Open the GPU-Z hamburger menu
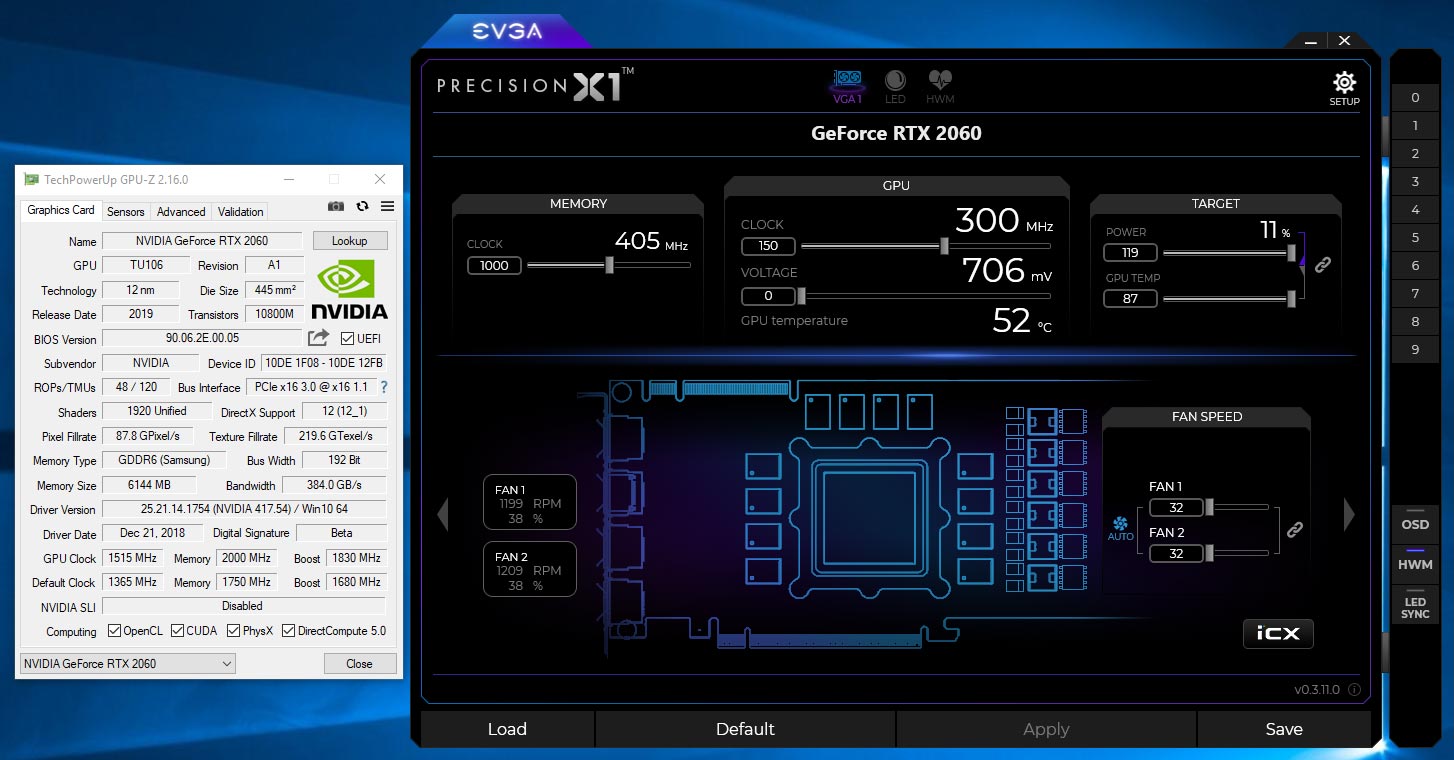Image resolution: width=1454 pixels, height=760 pixels. click(387, 206)
